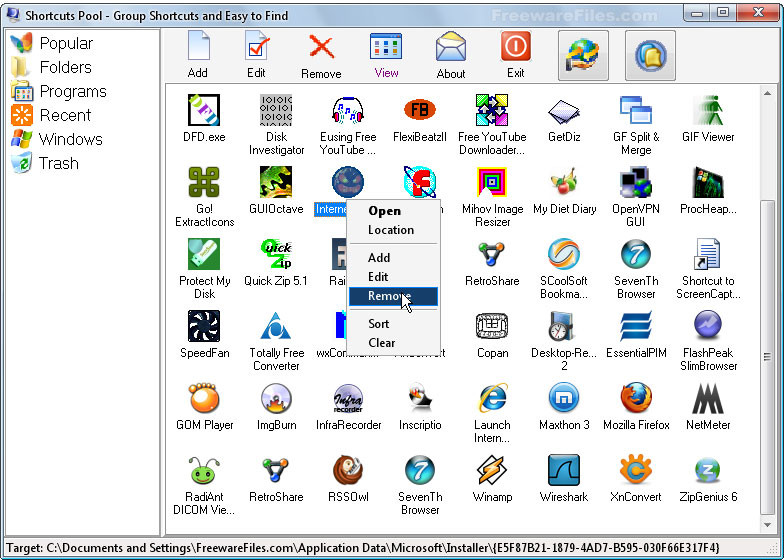784x560 pixels.
Task: Click the Edit toolbar button
Action: click(x=256, y=54)
